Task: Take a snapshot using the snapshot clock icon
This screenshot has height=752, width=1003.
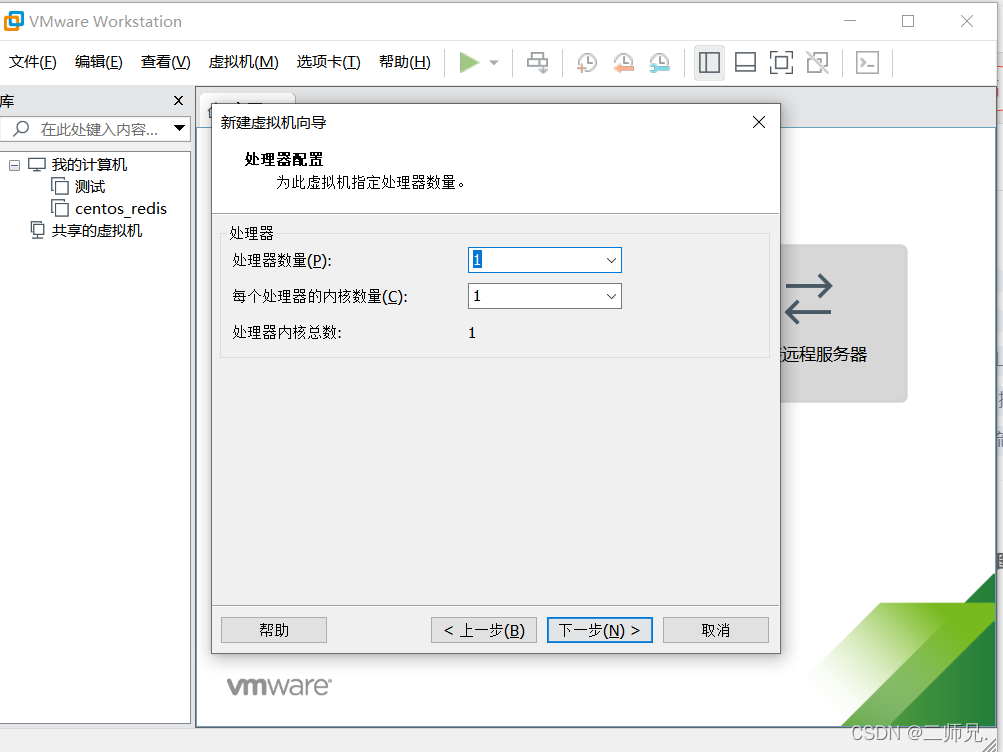Action: pos(586,62)
